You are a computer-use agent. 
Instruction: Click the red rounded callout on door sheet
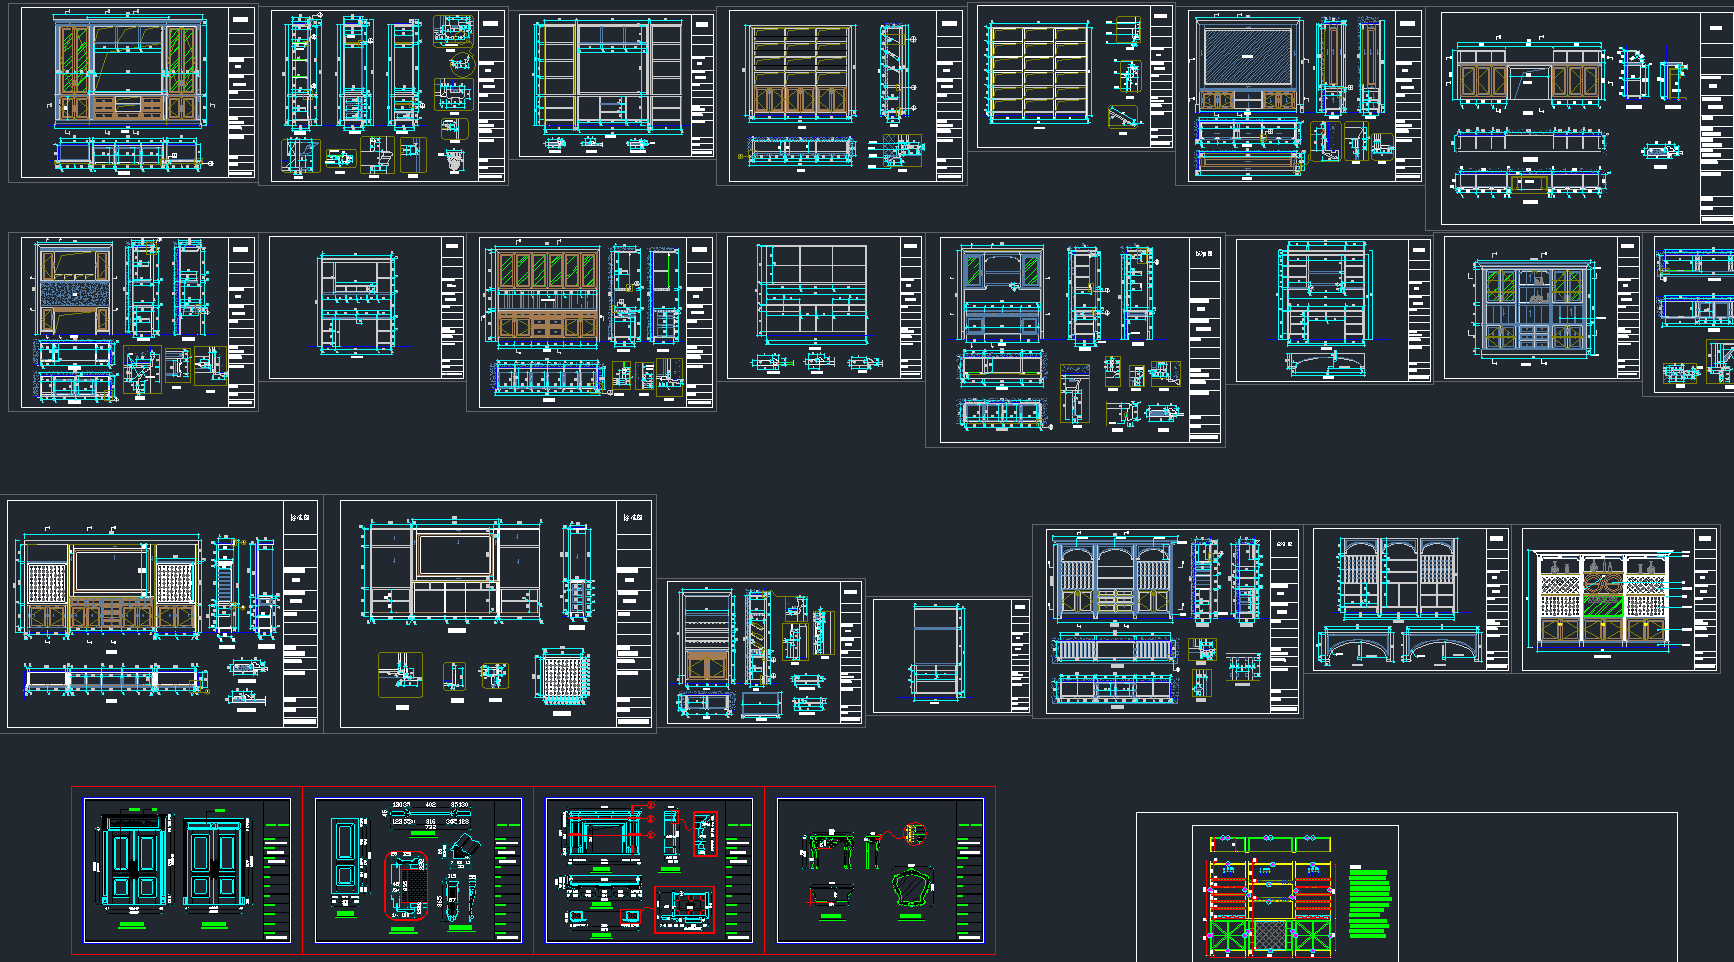click(406, 886)
